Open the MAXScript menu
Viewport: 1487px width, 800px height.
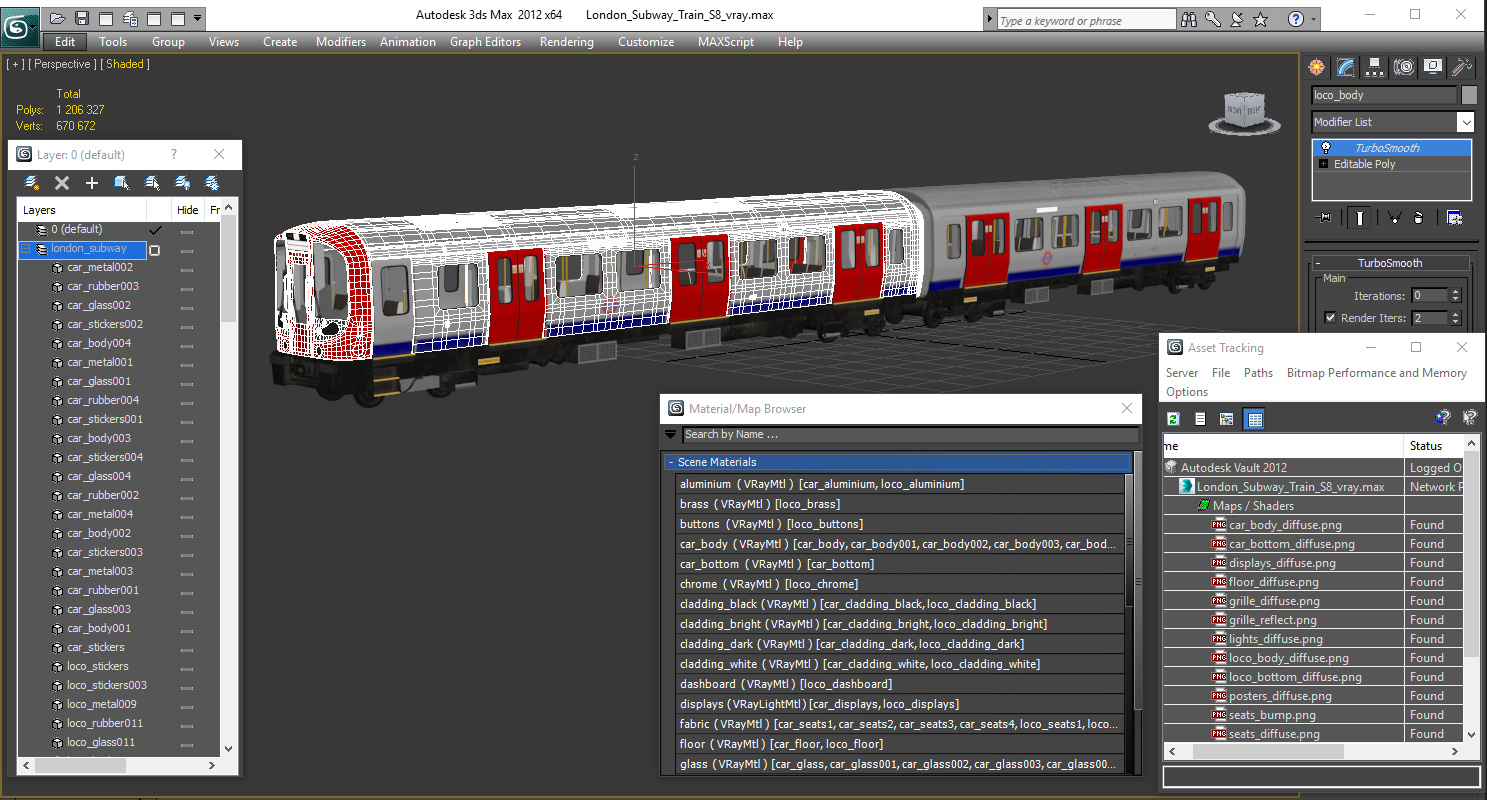click(x=726, y=42)
